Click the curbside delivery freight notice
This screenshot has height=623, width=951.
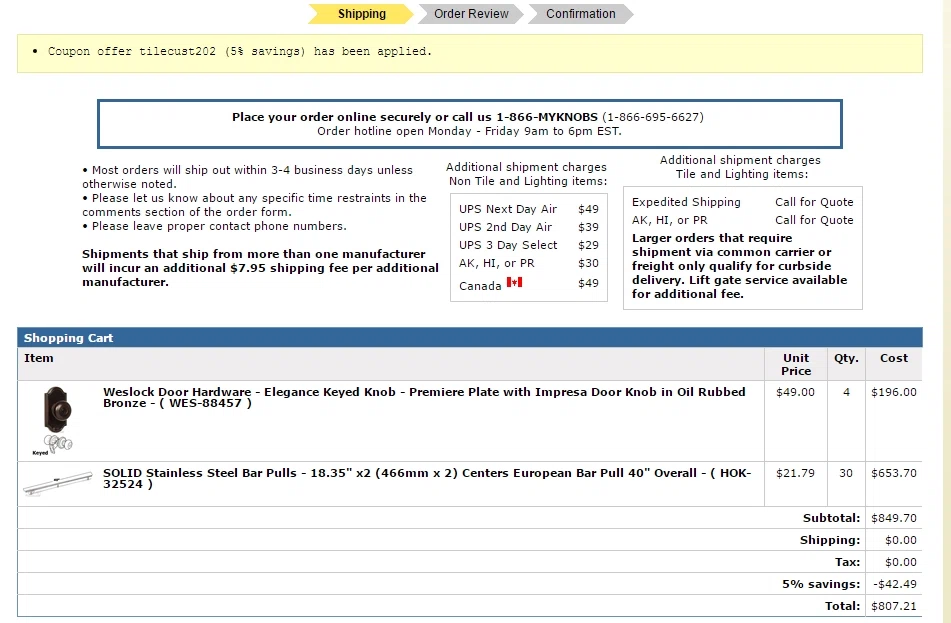click(x=739, y=266)
